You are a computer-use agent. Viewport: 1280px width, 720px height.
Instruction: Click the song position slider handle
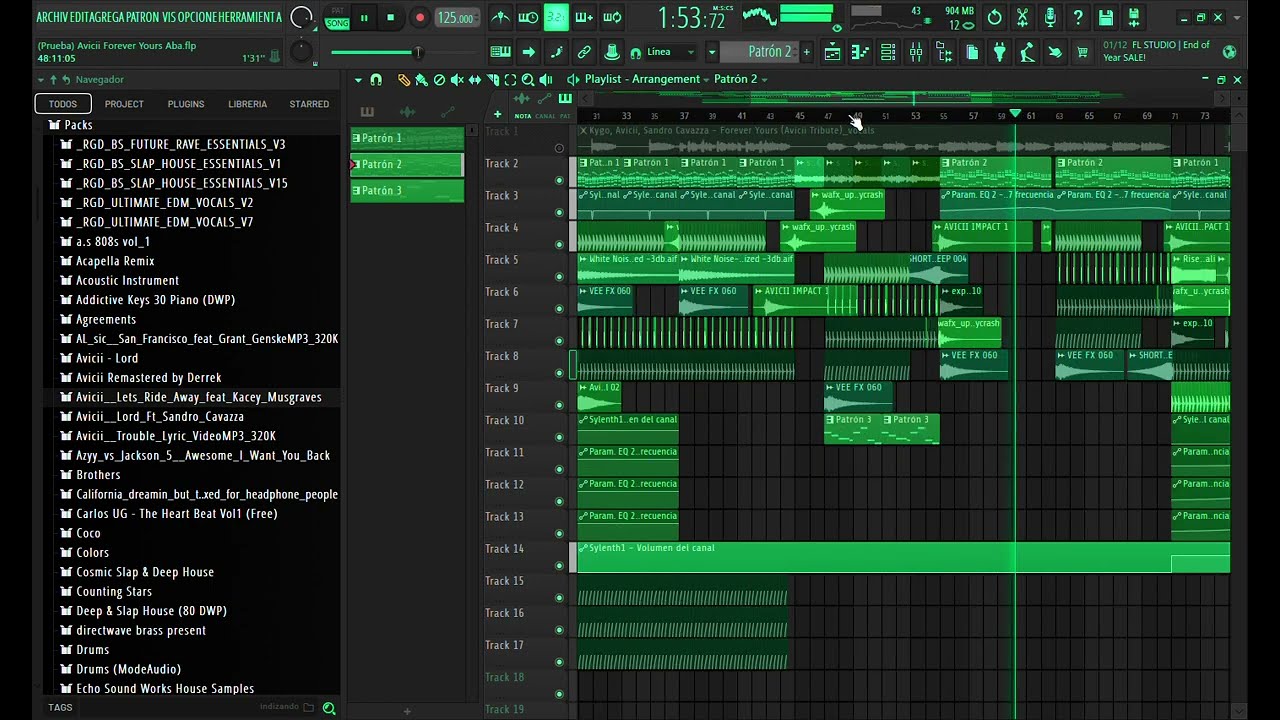tap(418, 53)
